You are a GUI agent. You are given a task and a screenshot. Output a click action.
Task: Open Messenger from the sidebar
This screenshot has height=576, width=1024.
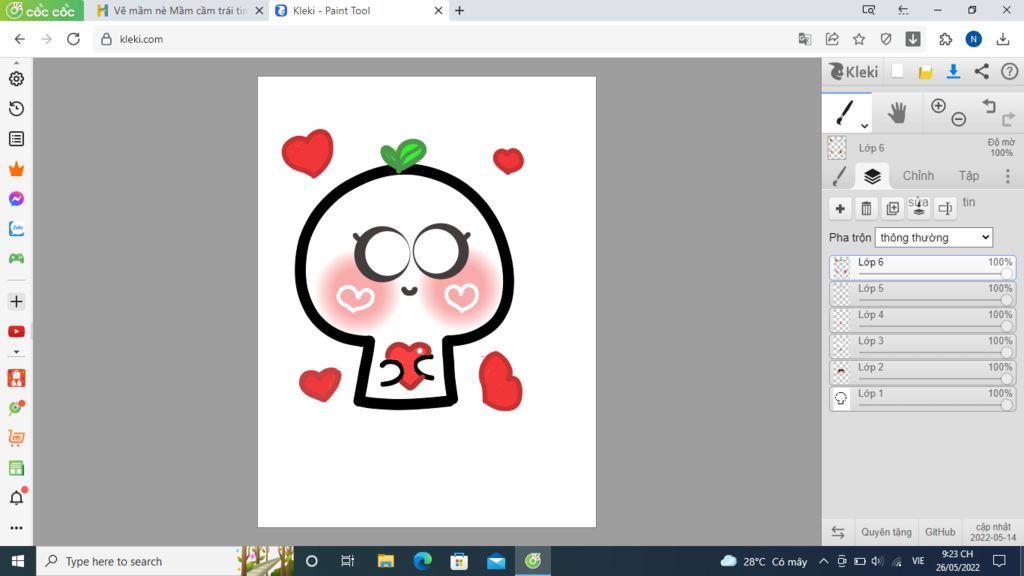pos(16,199)
